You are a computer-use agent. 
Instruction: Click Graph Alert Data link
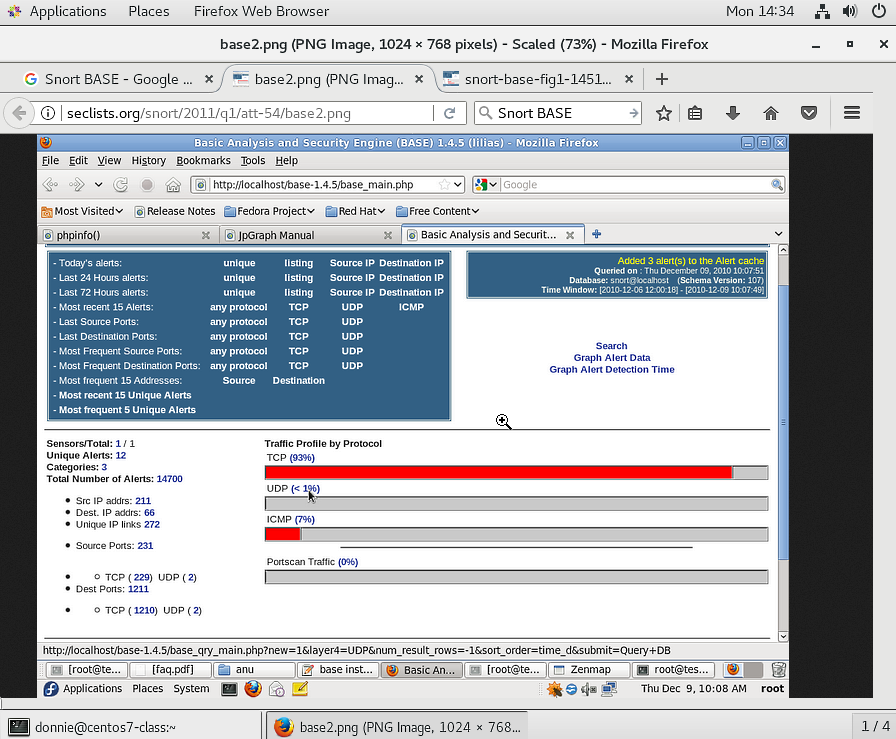(612, 358)
